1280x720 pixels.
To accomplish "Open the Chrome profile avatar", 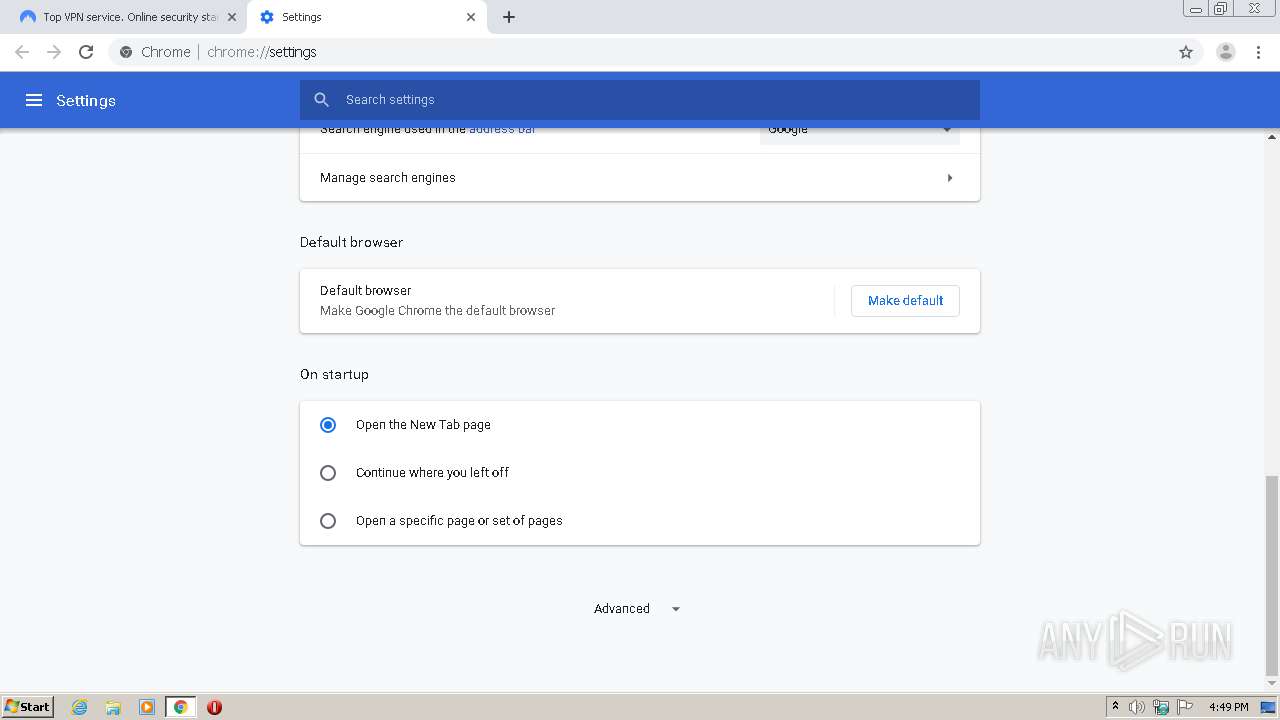I will click(1226, 52).
